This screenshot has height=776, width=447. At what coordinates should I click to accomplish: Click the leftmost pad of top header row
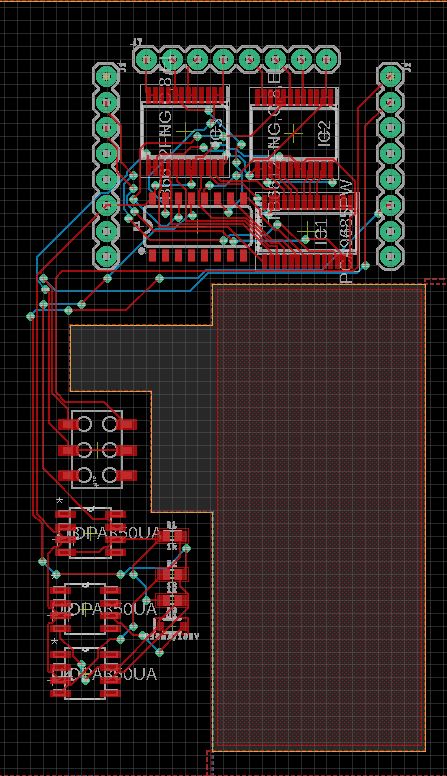[147, 60]
